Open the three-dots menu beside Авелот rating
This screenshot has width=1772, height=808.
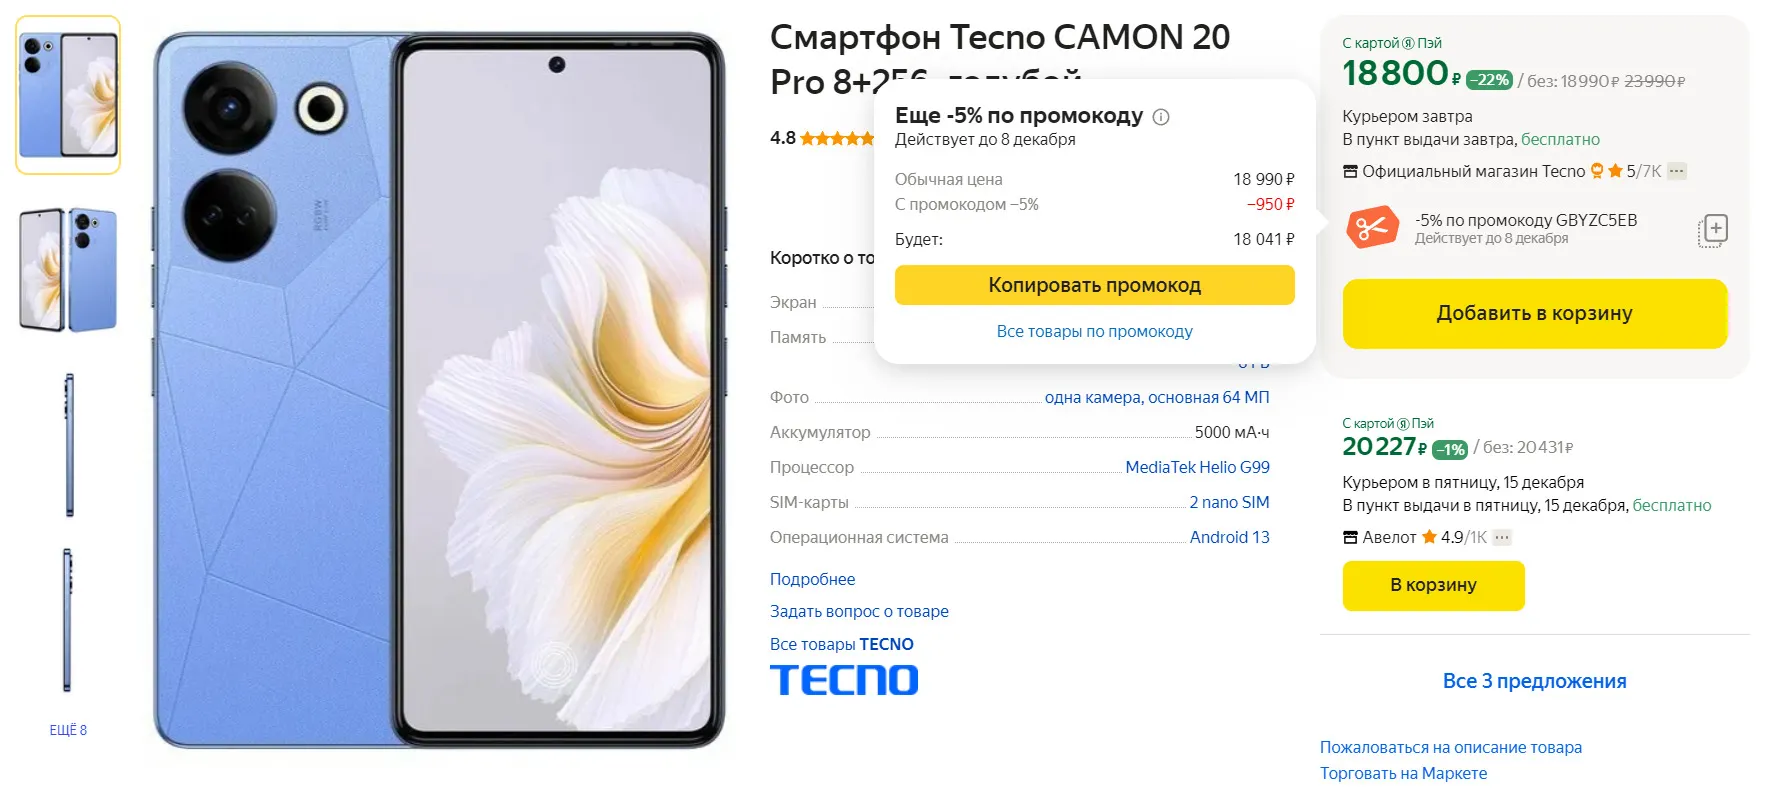(1502, 537)
